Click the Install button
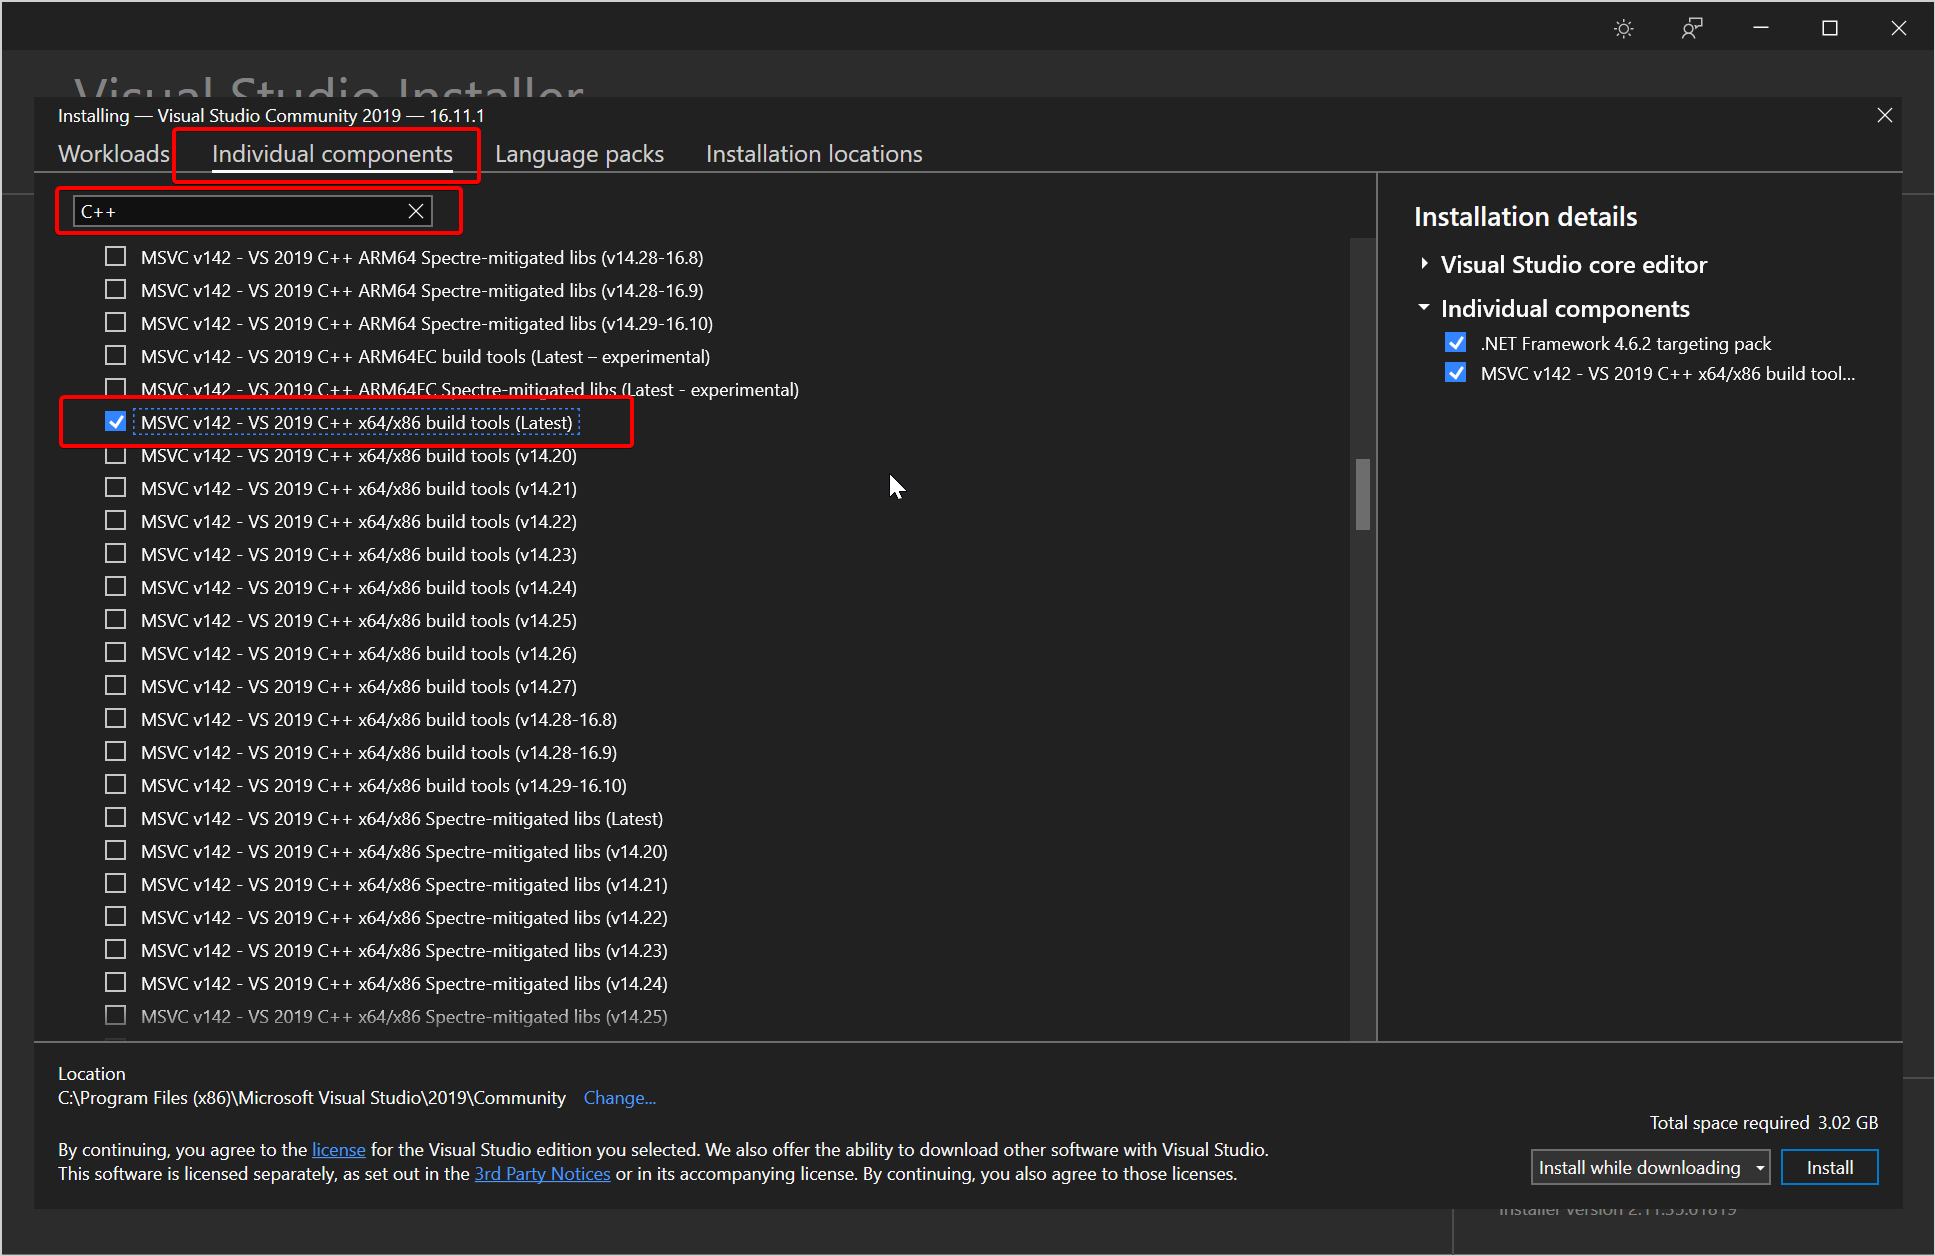The image size is (1935, 1256). tap(1829, 1167)
